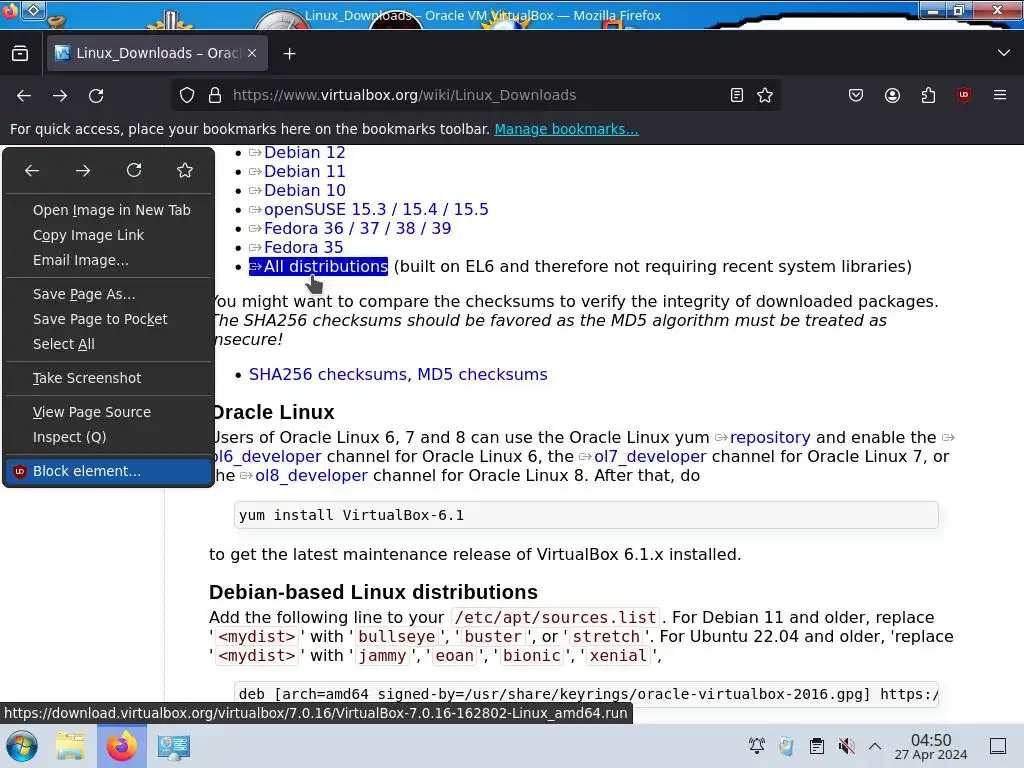Open the Manage bookmarks… link
Screen dimensions: 1024x768
pyautogui.click(x=566, y=129)
